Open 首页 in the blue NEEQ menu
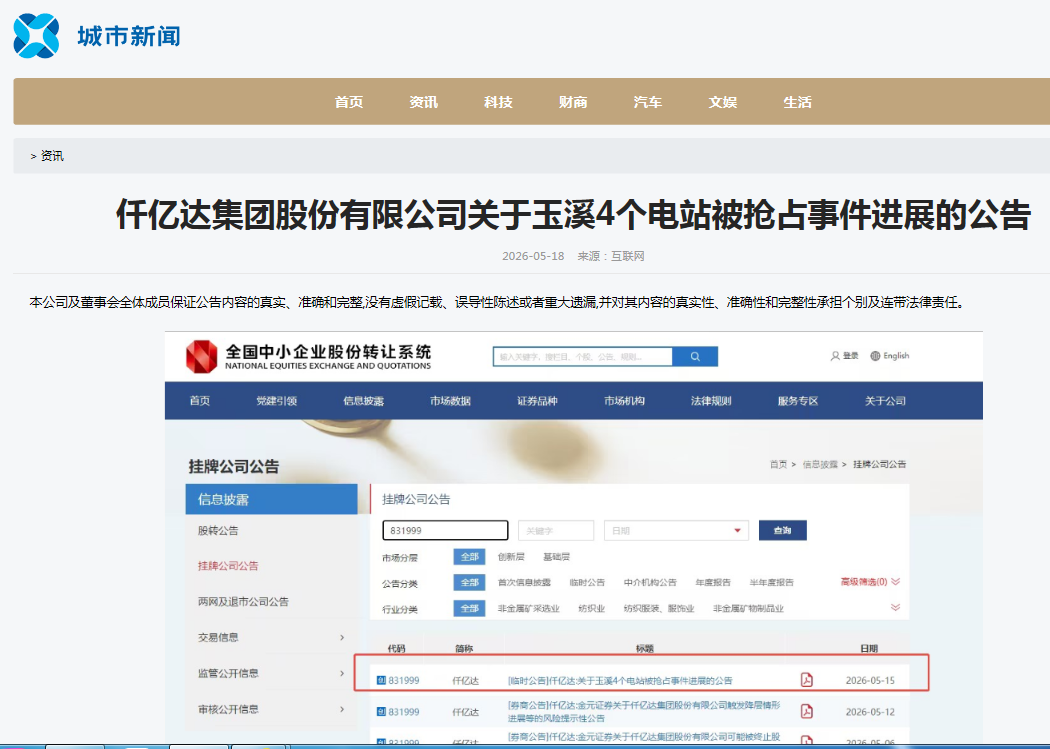Image resolution: width=1050 pixels, height=749 pixels. tap(200, 401)
